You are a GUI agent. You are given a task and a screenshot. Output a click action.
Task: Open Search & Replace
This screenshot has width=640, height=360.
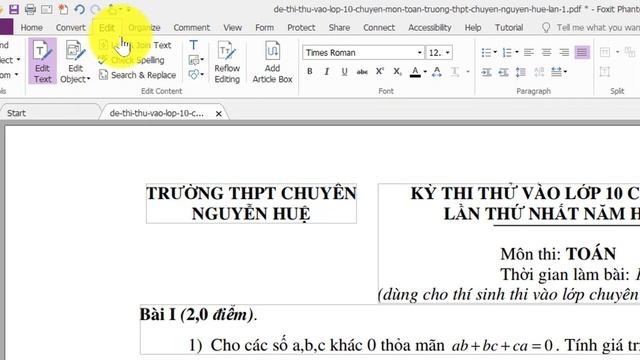(138, 75)
